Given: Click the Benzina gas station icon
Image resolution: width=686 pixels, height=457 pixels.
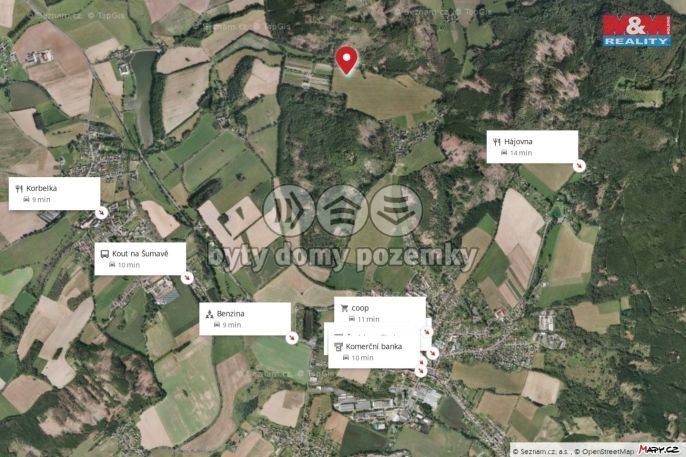Looking at the screenshot, I should 210,314.
